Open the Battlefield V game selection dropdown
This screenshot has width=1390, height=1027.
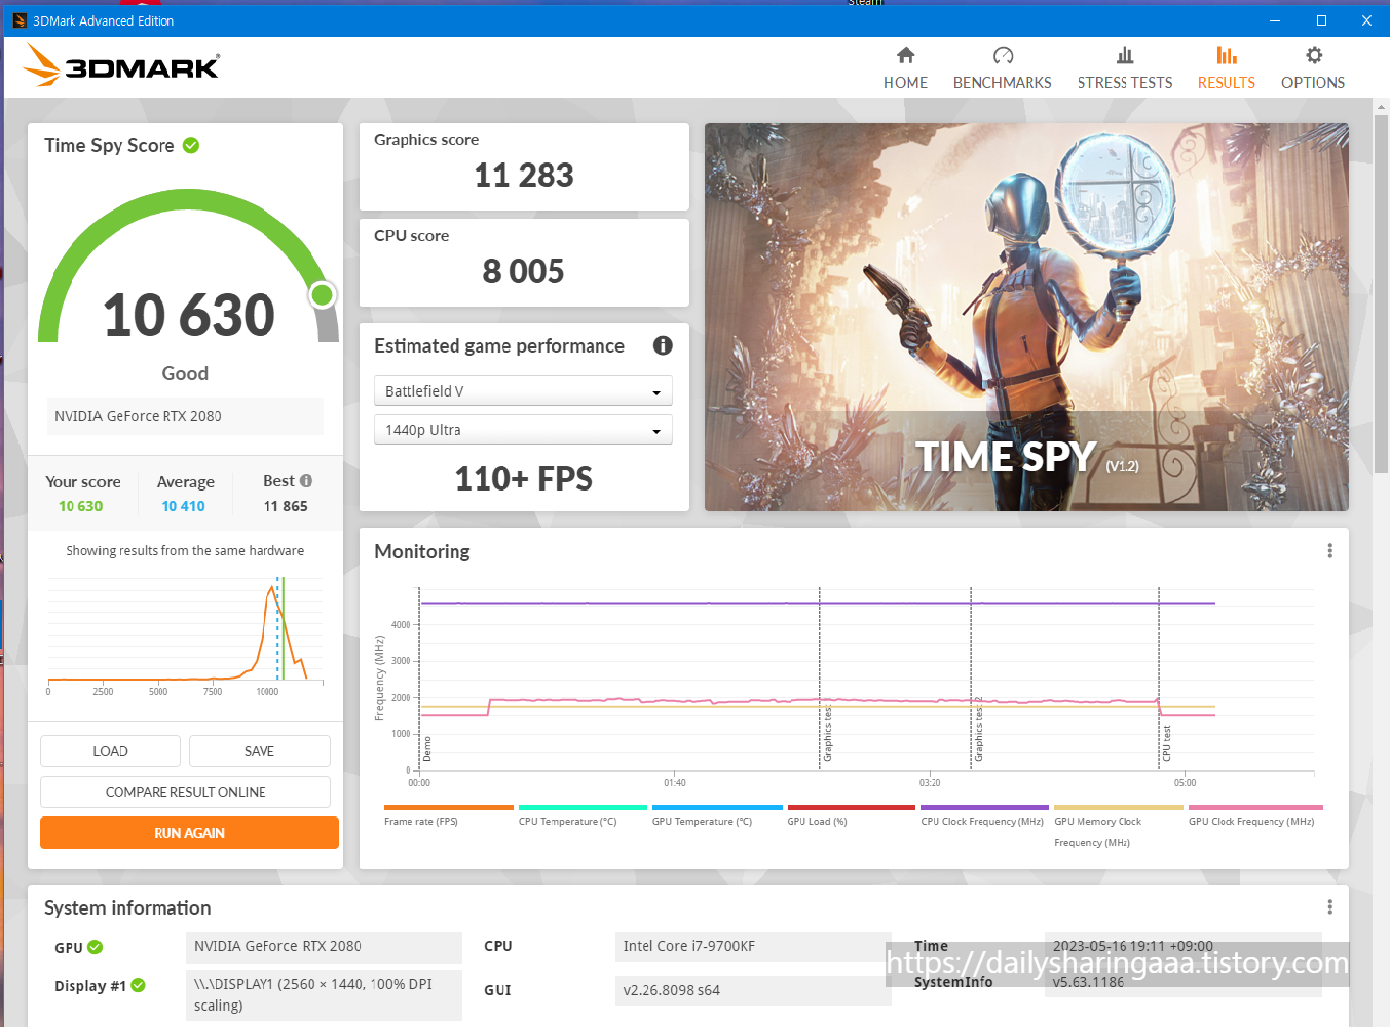[523, 390]
